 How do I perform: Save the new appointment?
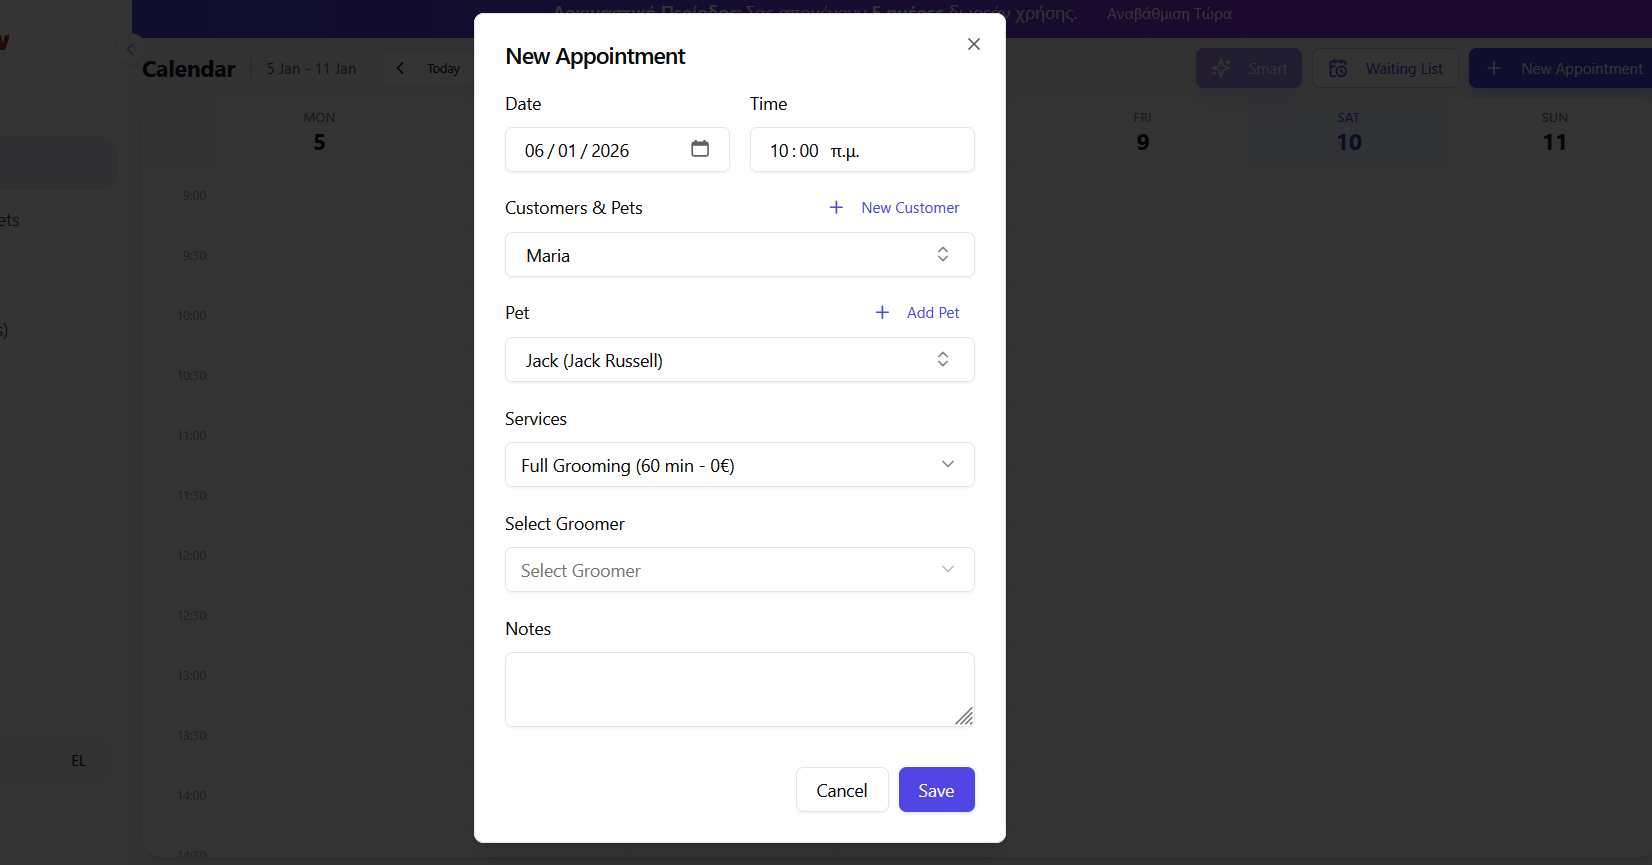(x=936, y=789)
